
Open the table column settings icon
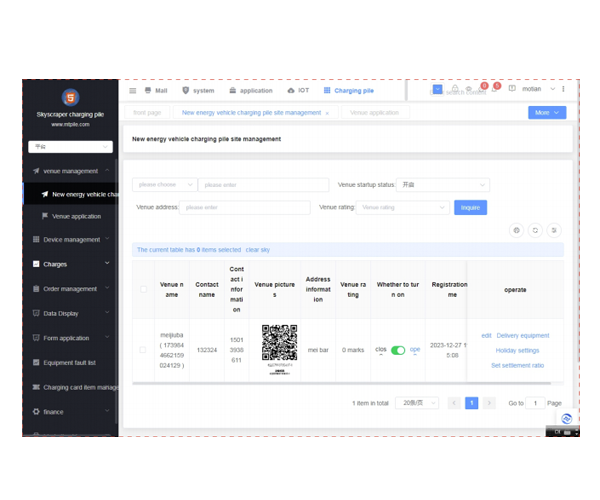pos(516,230)
